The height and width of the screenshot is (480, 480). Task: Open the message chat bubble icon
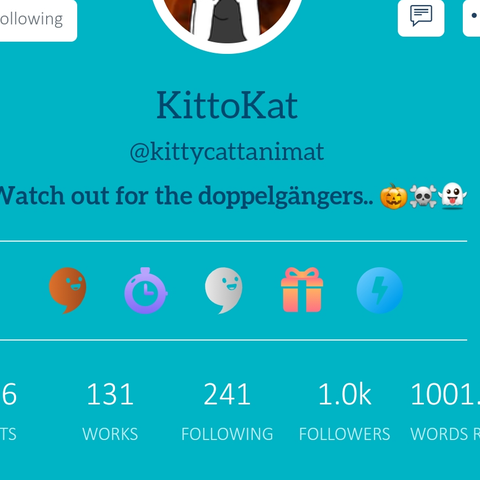[421, 16]
